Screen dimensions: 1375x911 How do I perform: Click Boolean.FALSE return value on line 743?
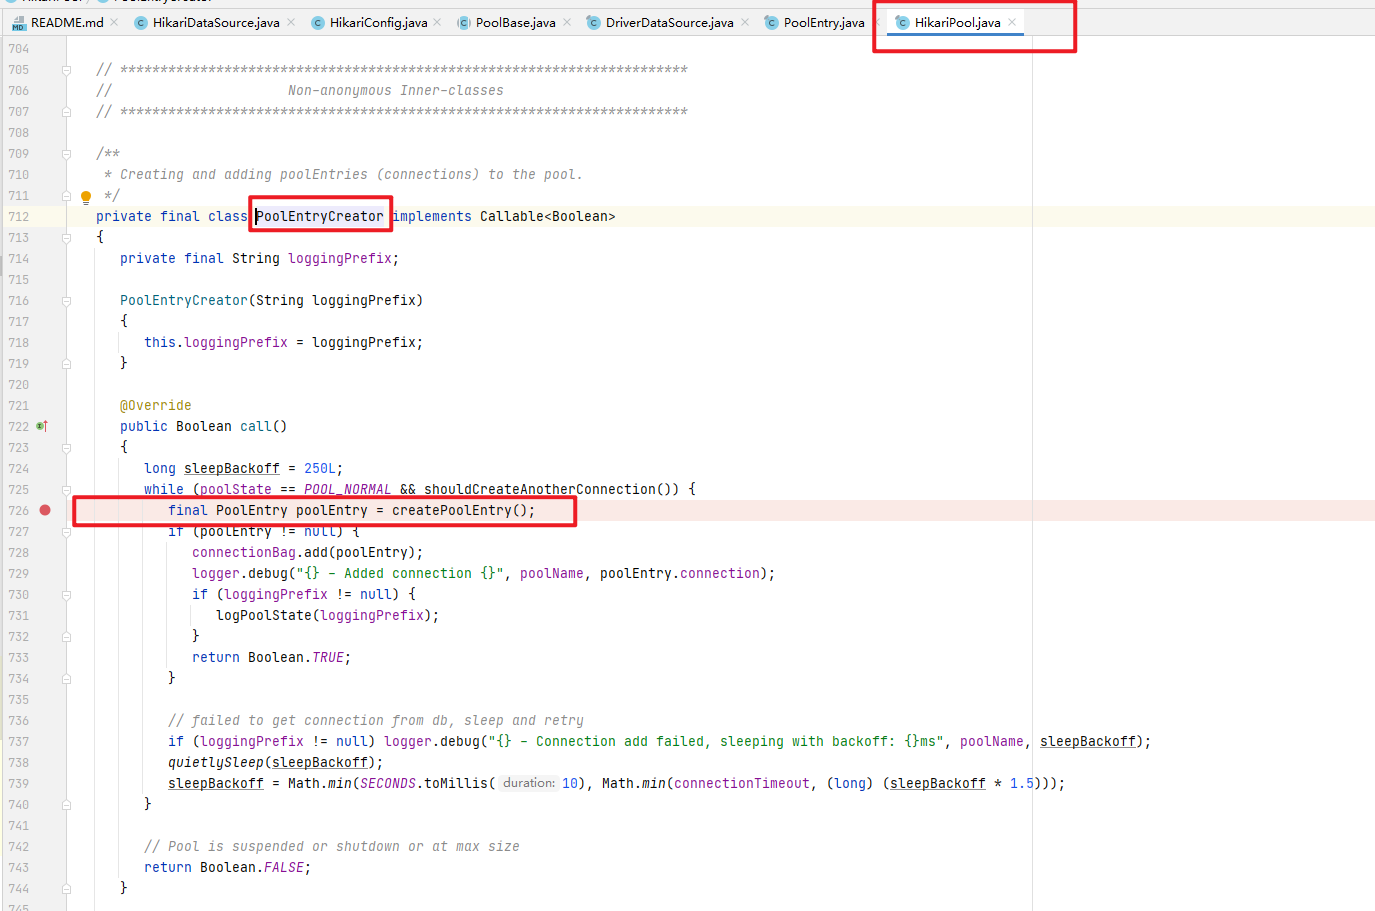252,867
